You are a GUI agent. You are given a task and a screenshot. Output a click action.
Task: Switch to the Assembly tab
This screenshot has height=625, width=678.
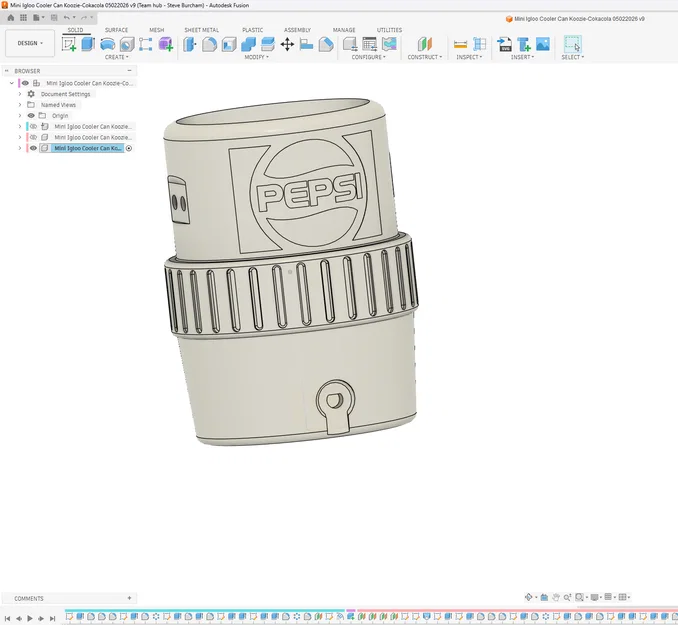pos(297,30)
